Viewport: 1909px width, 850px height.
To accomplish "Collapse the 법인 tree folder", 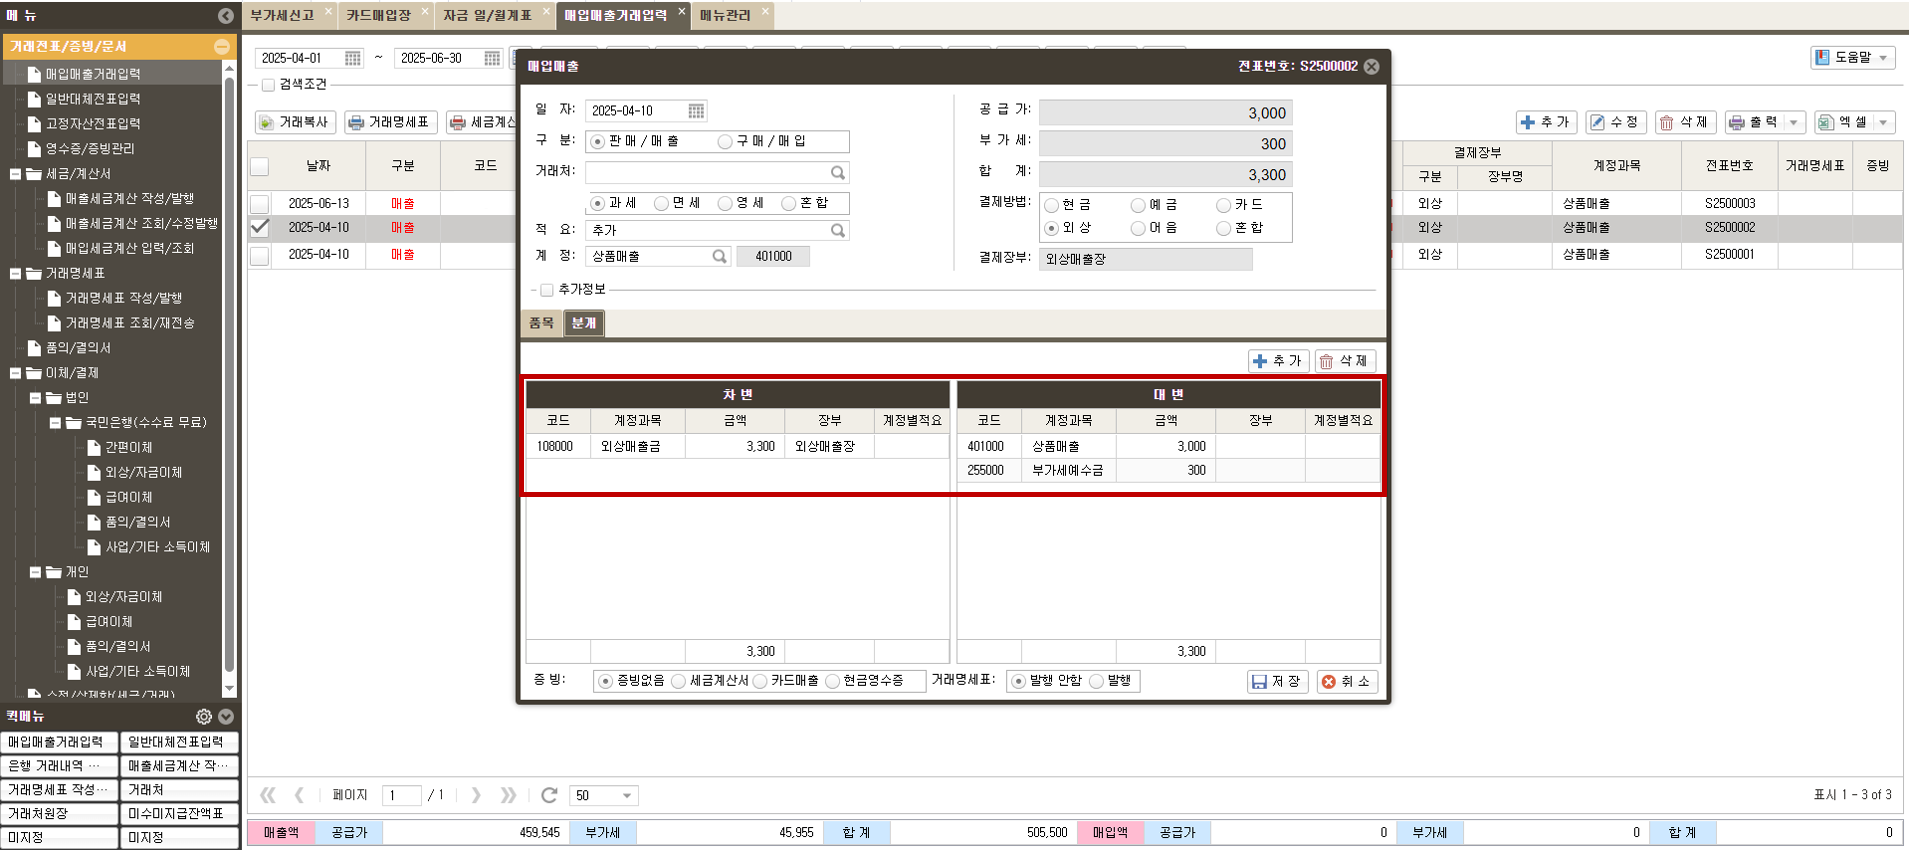I will 35,398.
